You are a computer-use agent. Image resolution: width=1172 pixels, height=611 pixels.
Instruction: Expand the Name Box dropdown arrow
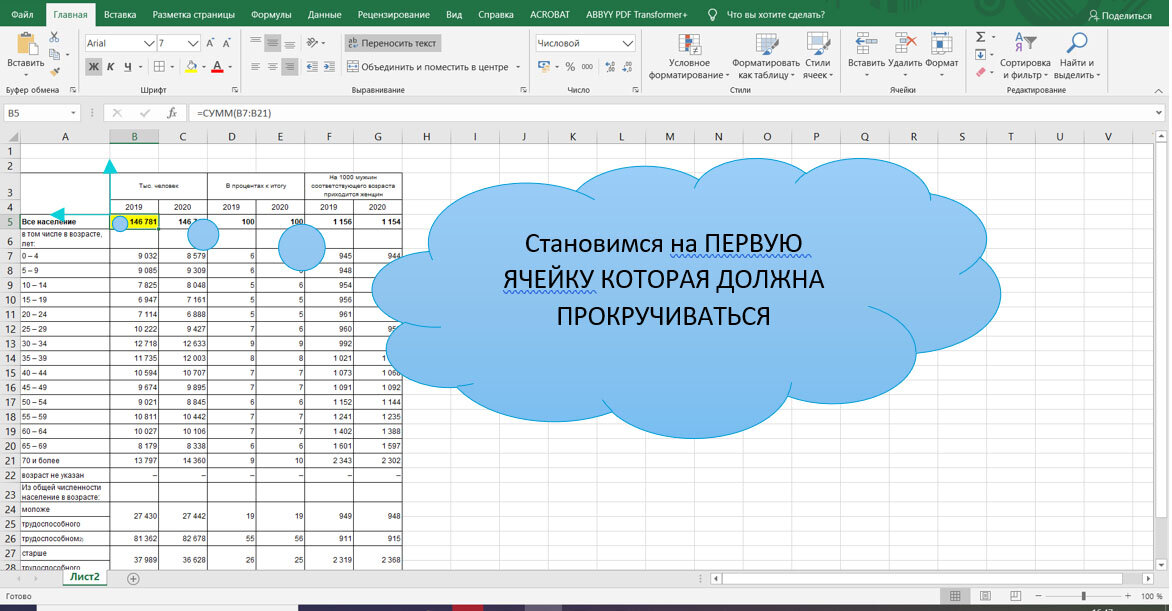coord(73,113)
